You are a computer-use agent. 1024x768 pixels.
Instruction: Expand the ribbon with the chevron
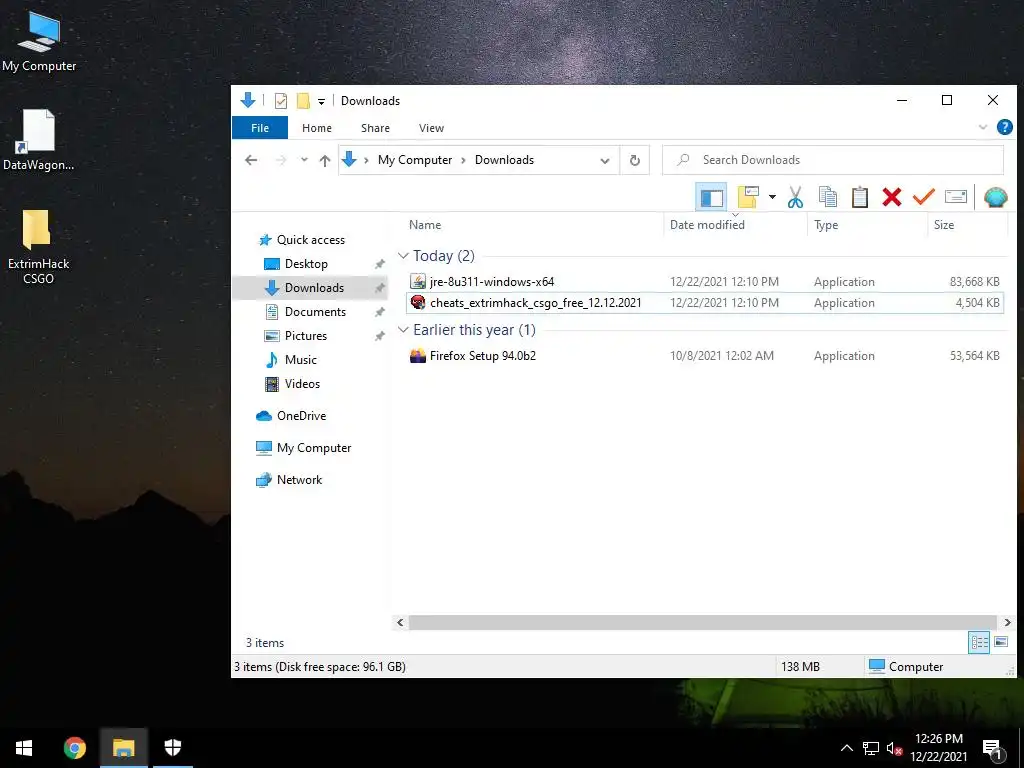pyautogui.click(x=982, y=127)
